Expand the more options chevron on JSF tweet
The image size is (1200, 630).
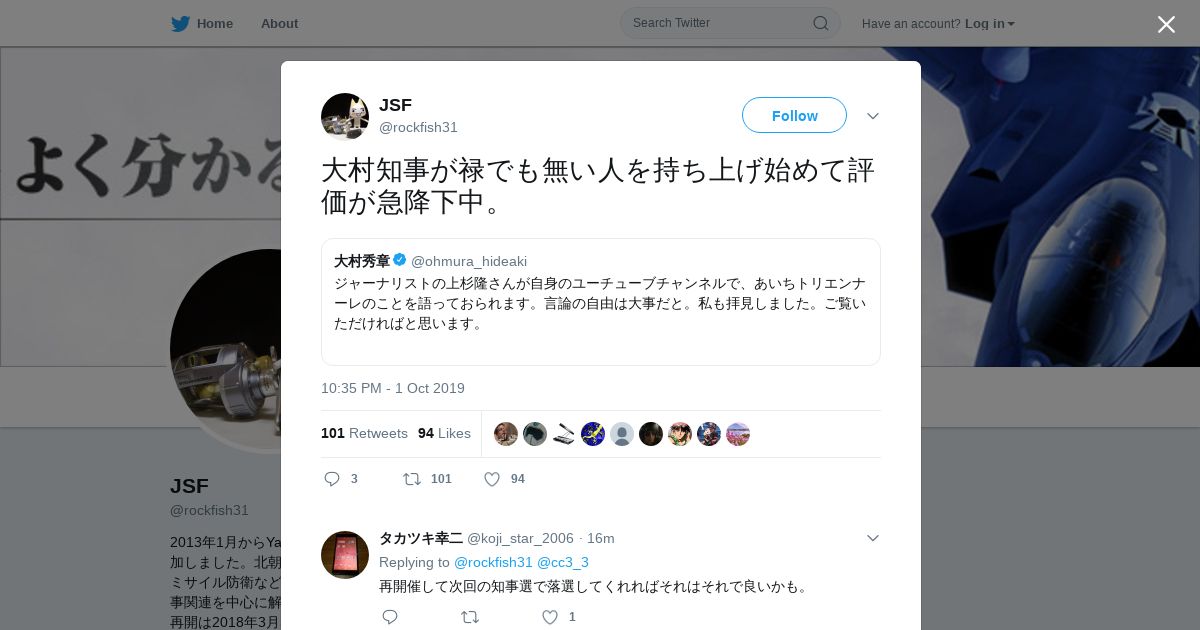click(x=873, y=116)
